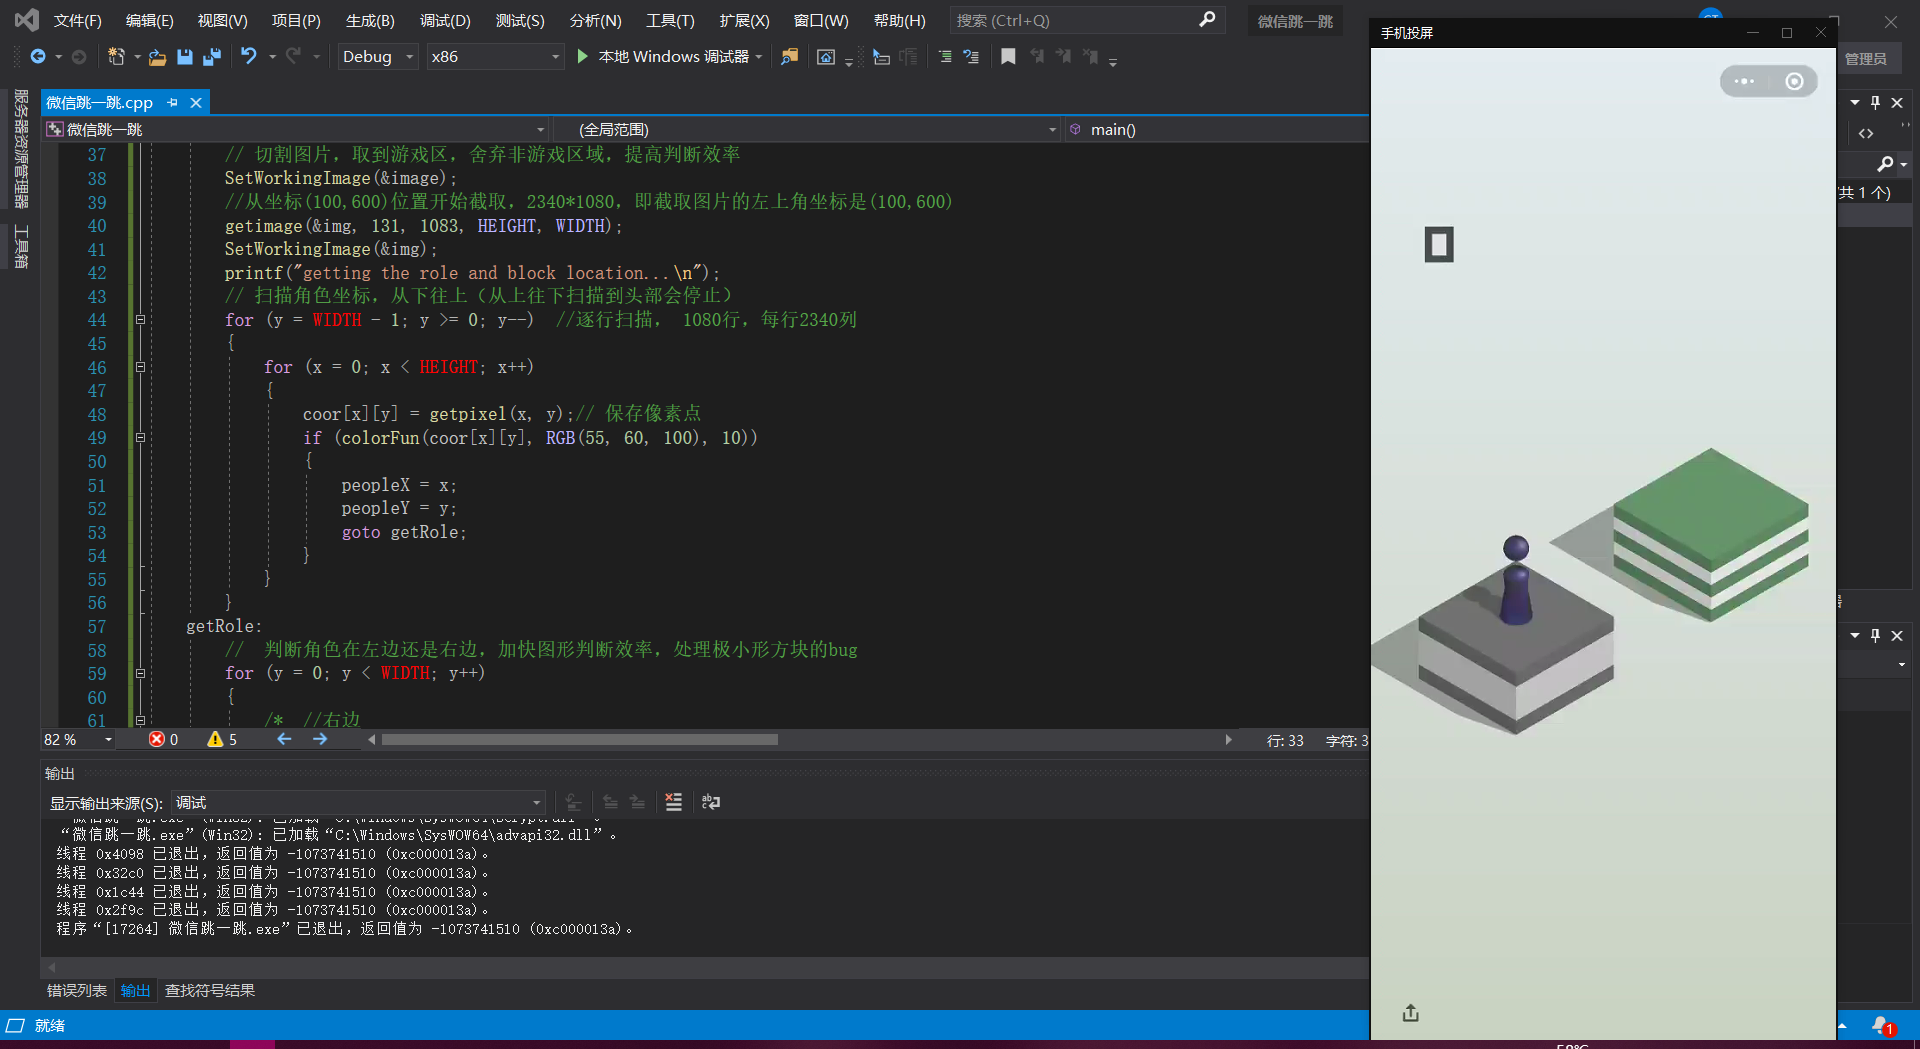Click the output horizontal scrollbar left arrow

(52, 967)
